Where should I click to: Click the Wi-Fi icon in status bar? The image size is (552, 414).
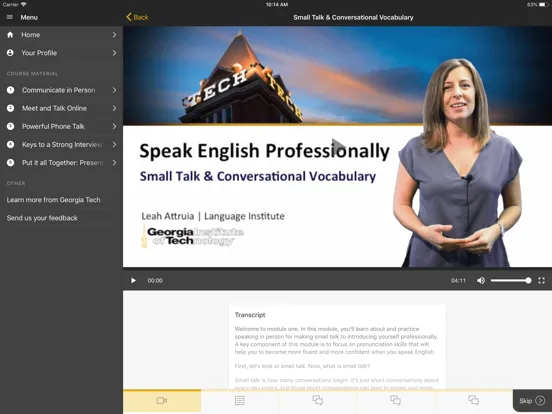(24, 5)
